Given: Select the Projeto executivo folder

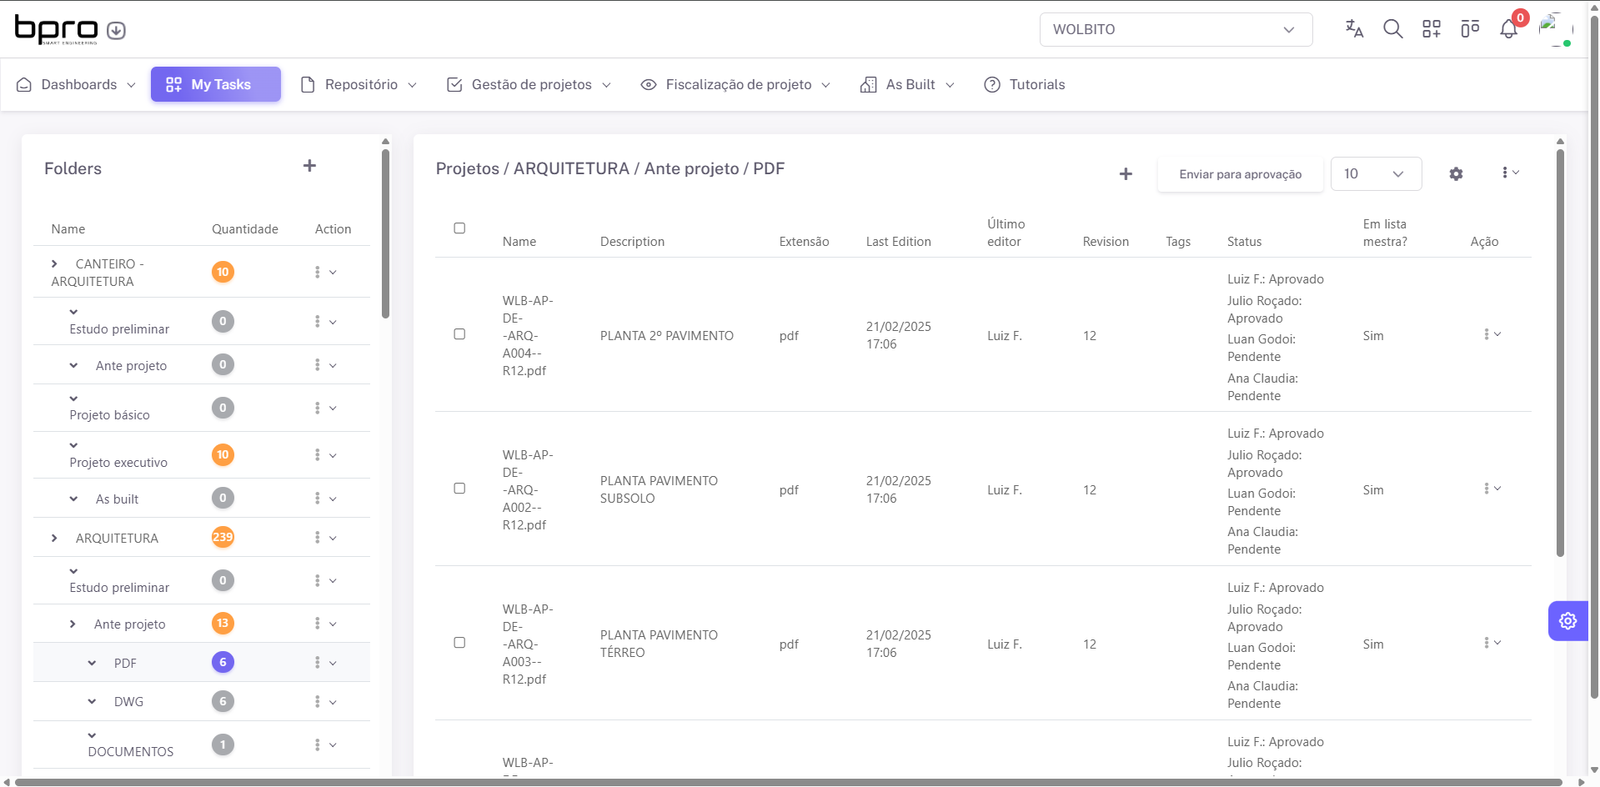Looking at the screenshot, I should click(118, 463).
